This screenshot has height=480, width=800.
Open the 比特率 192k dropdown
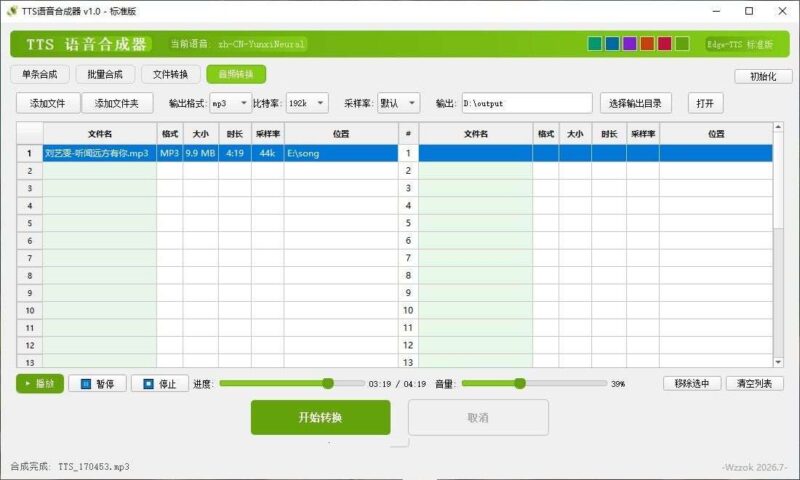pyautogui.click(x=307, y=103)
